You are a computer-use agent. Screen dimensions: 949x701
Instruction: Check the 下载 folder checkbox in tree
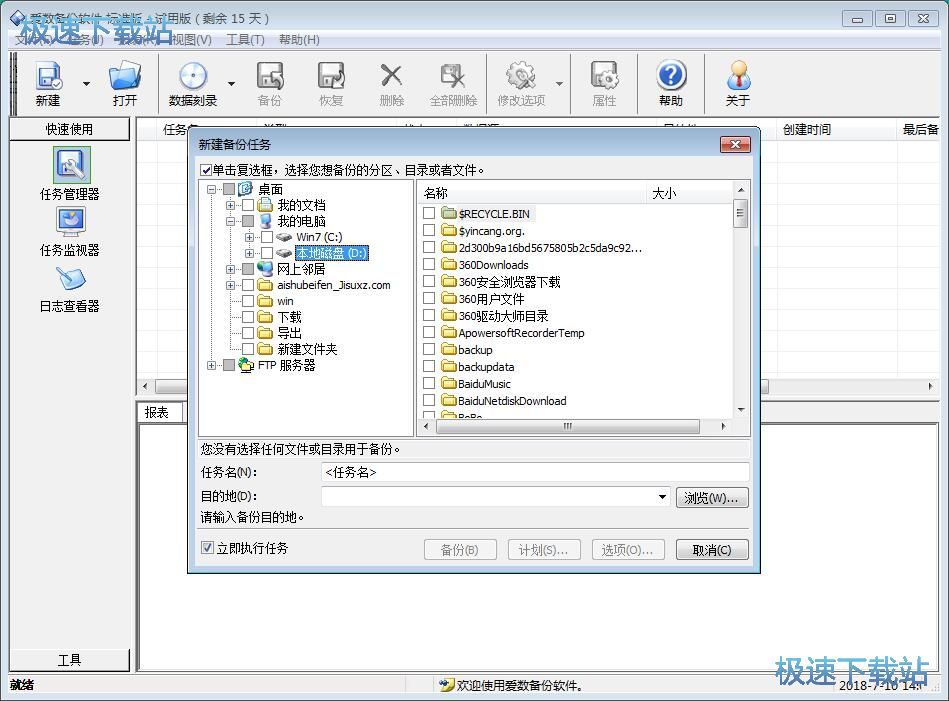click(248, 317)
